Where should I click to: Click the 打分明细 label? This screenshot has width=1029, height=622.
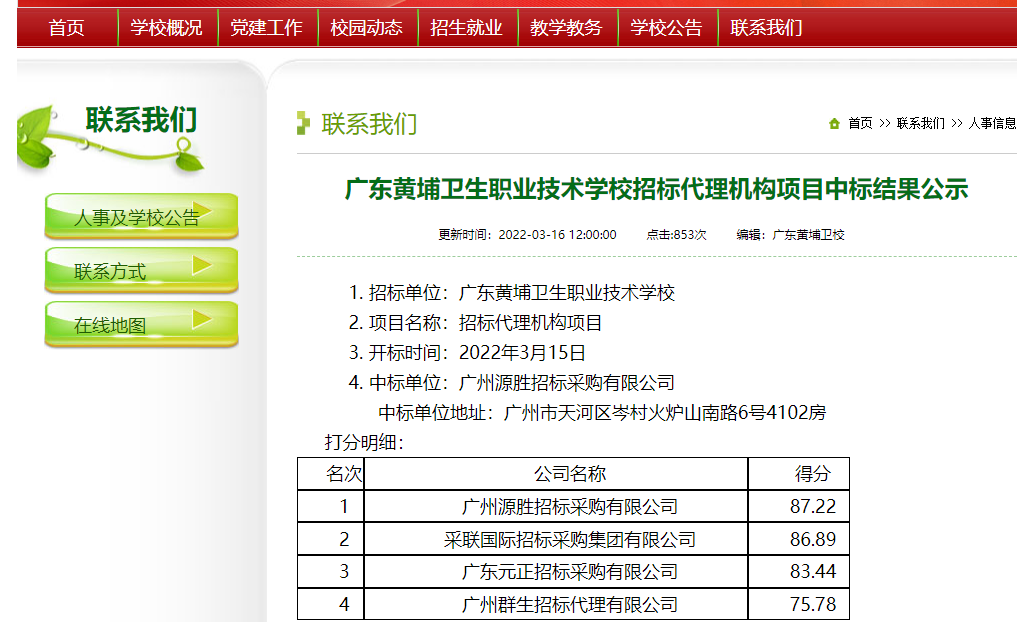pos(364,442)
